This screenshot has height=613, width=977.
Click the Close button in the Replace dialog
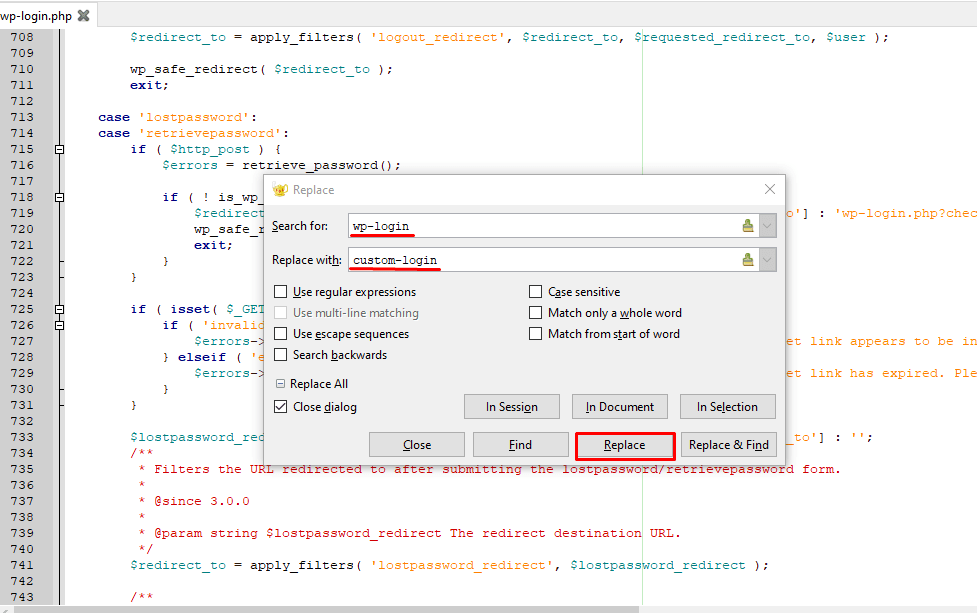point(417,445)
